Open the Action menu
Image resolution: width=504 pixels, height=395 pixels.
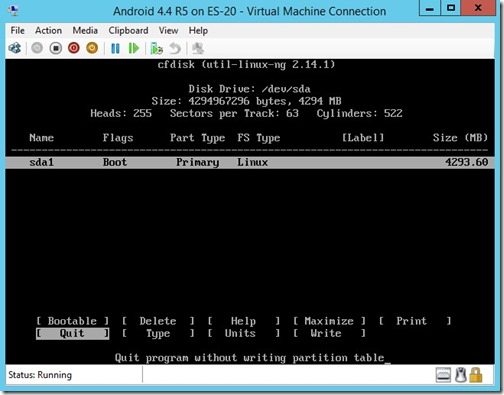(48, 31)
